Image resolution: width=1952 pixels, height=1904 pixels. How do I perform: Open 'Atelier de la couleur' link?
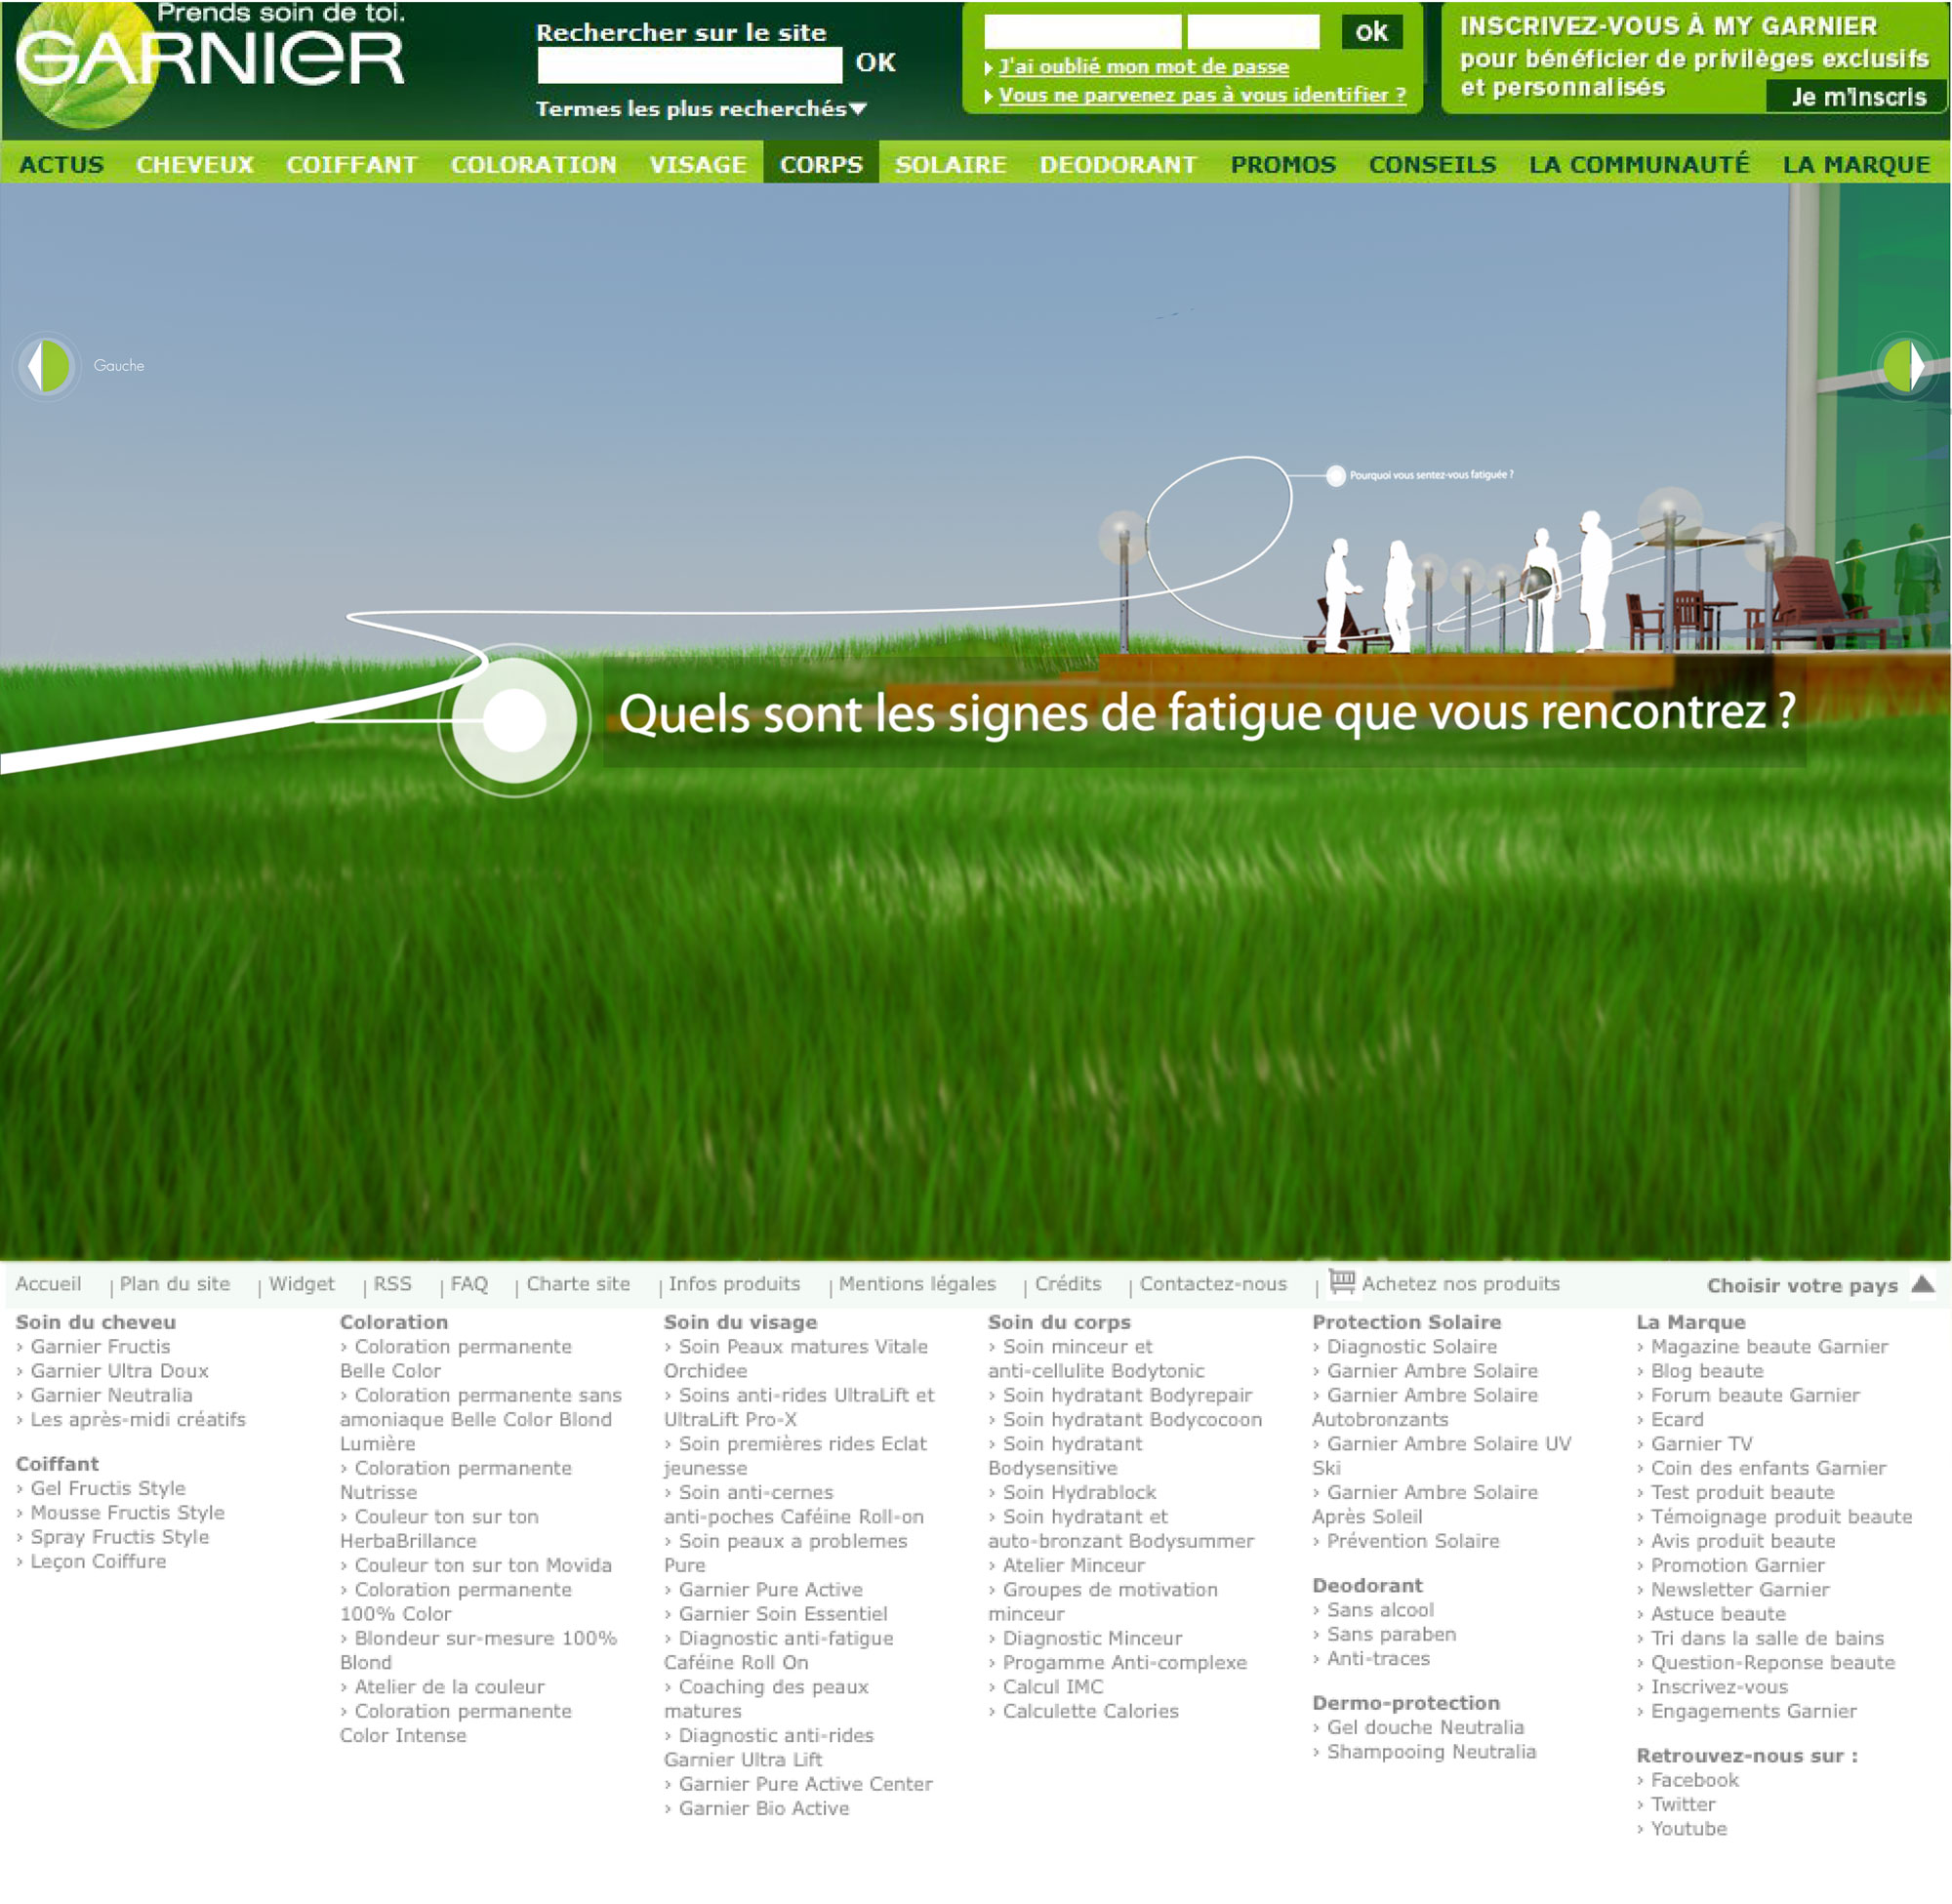(449, 1686)
